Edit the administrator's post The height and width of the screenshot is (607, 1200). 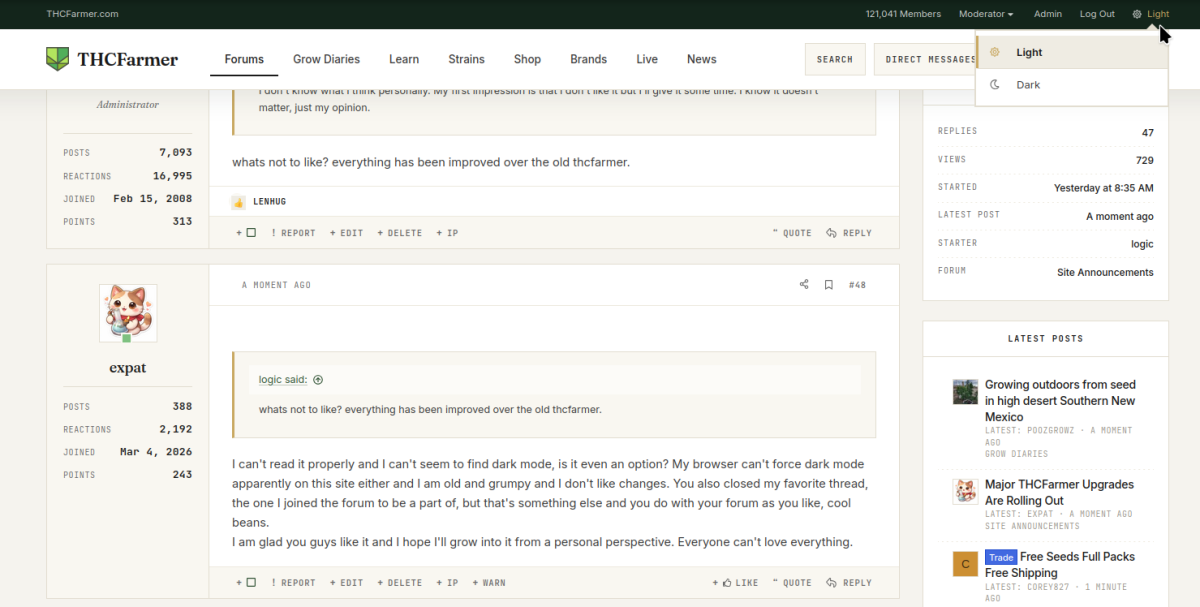pos(346,233)
